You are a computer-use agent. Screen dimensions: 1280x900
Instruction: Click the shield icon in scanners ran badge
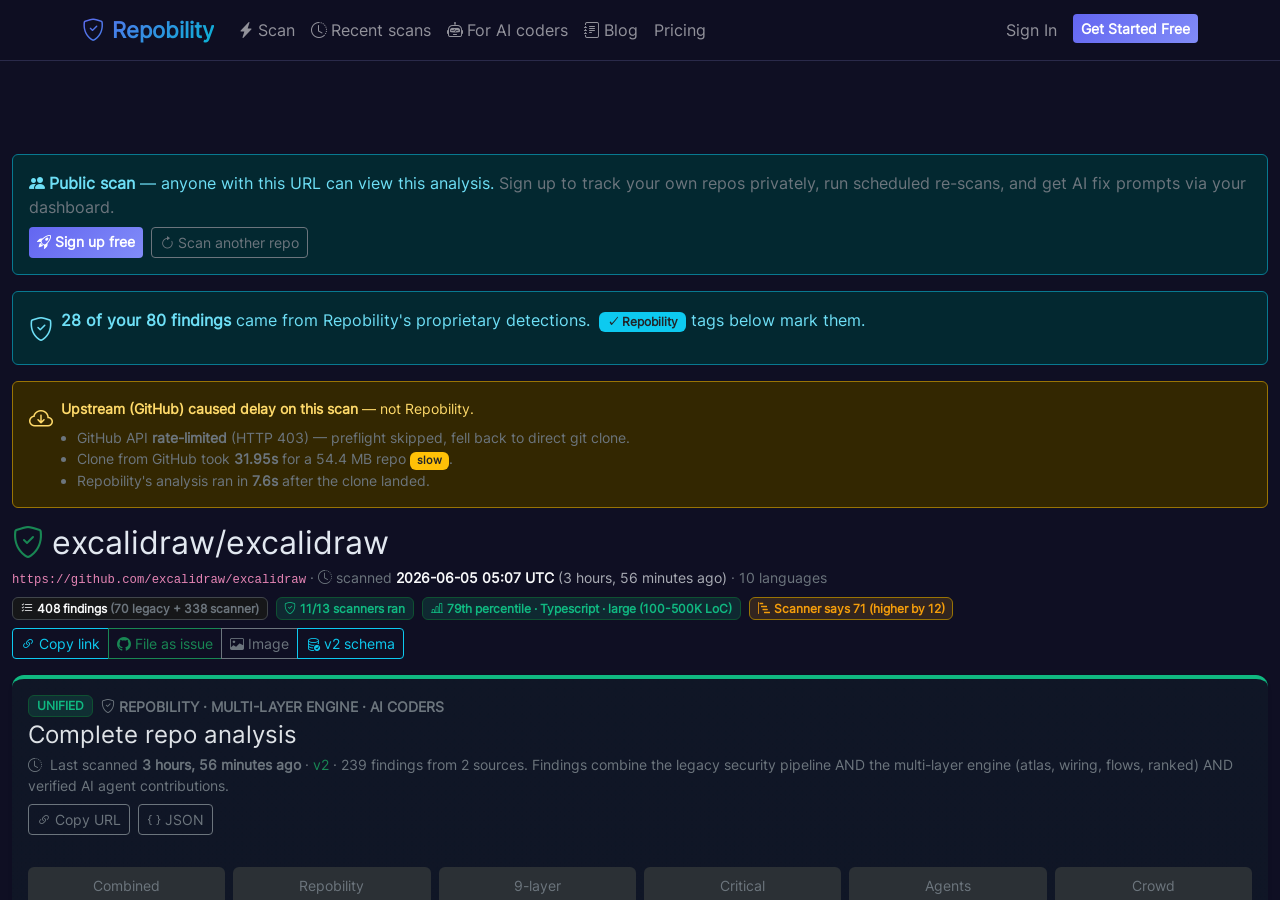click(290, 608)
